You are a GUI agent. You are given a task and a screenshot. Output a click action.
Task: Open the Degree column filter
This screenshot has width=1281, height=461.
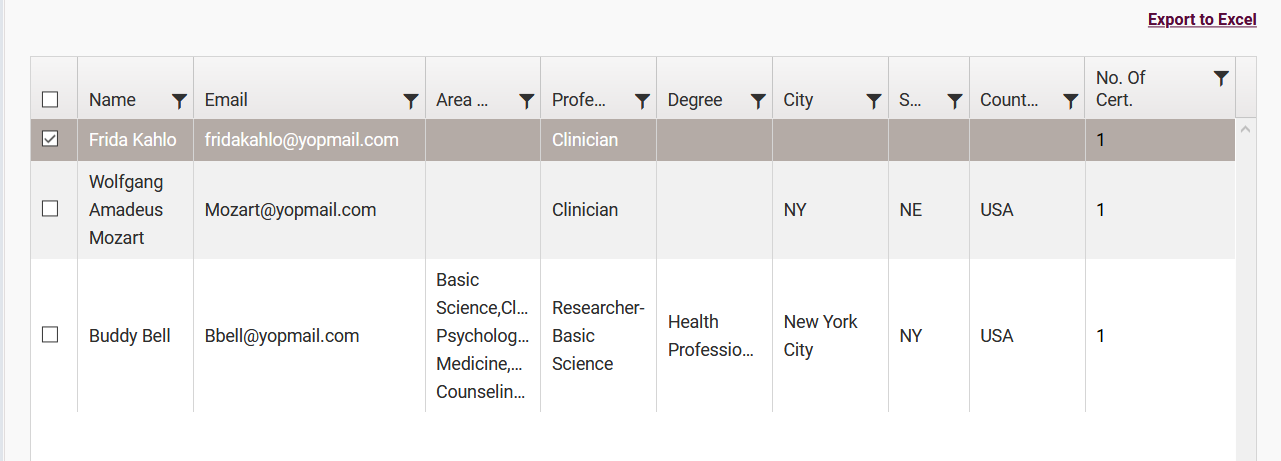click(x=758, y=100)
